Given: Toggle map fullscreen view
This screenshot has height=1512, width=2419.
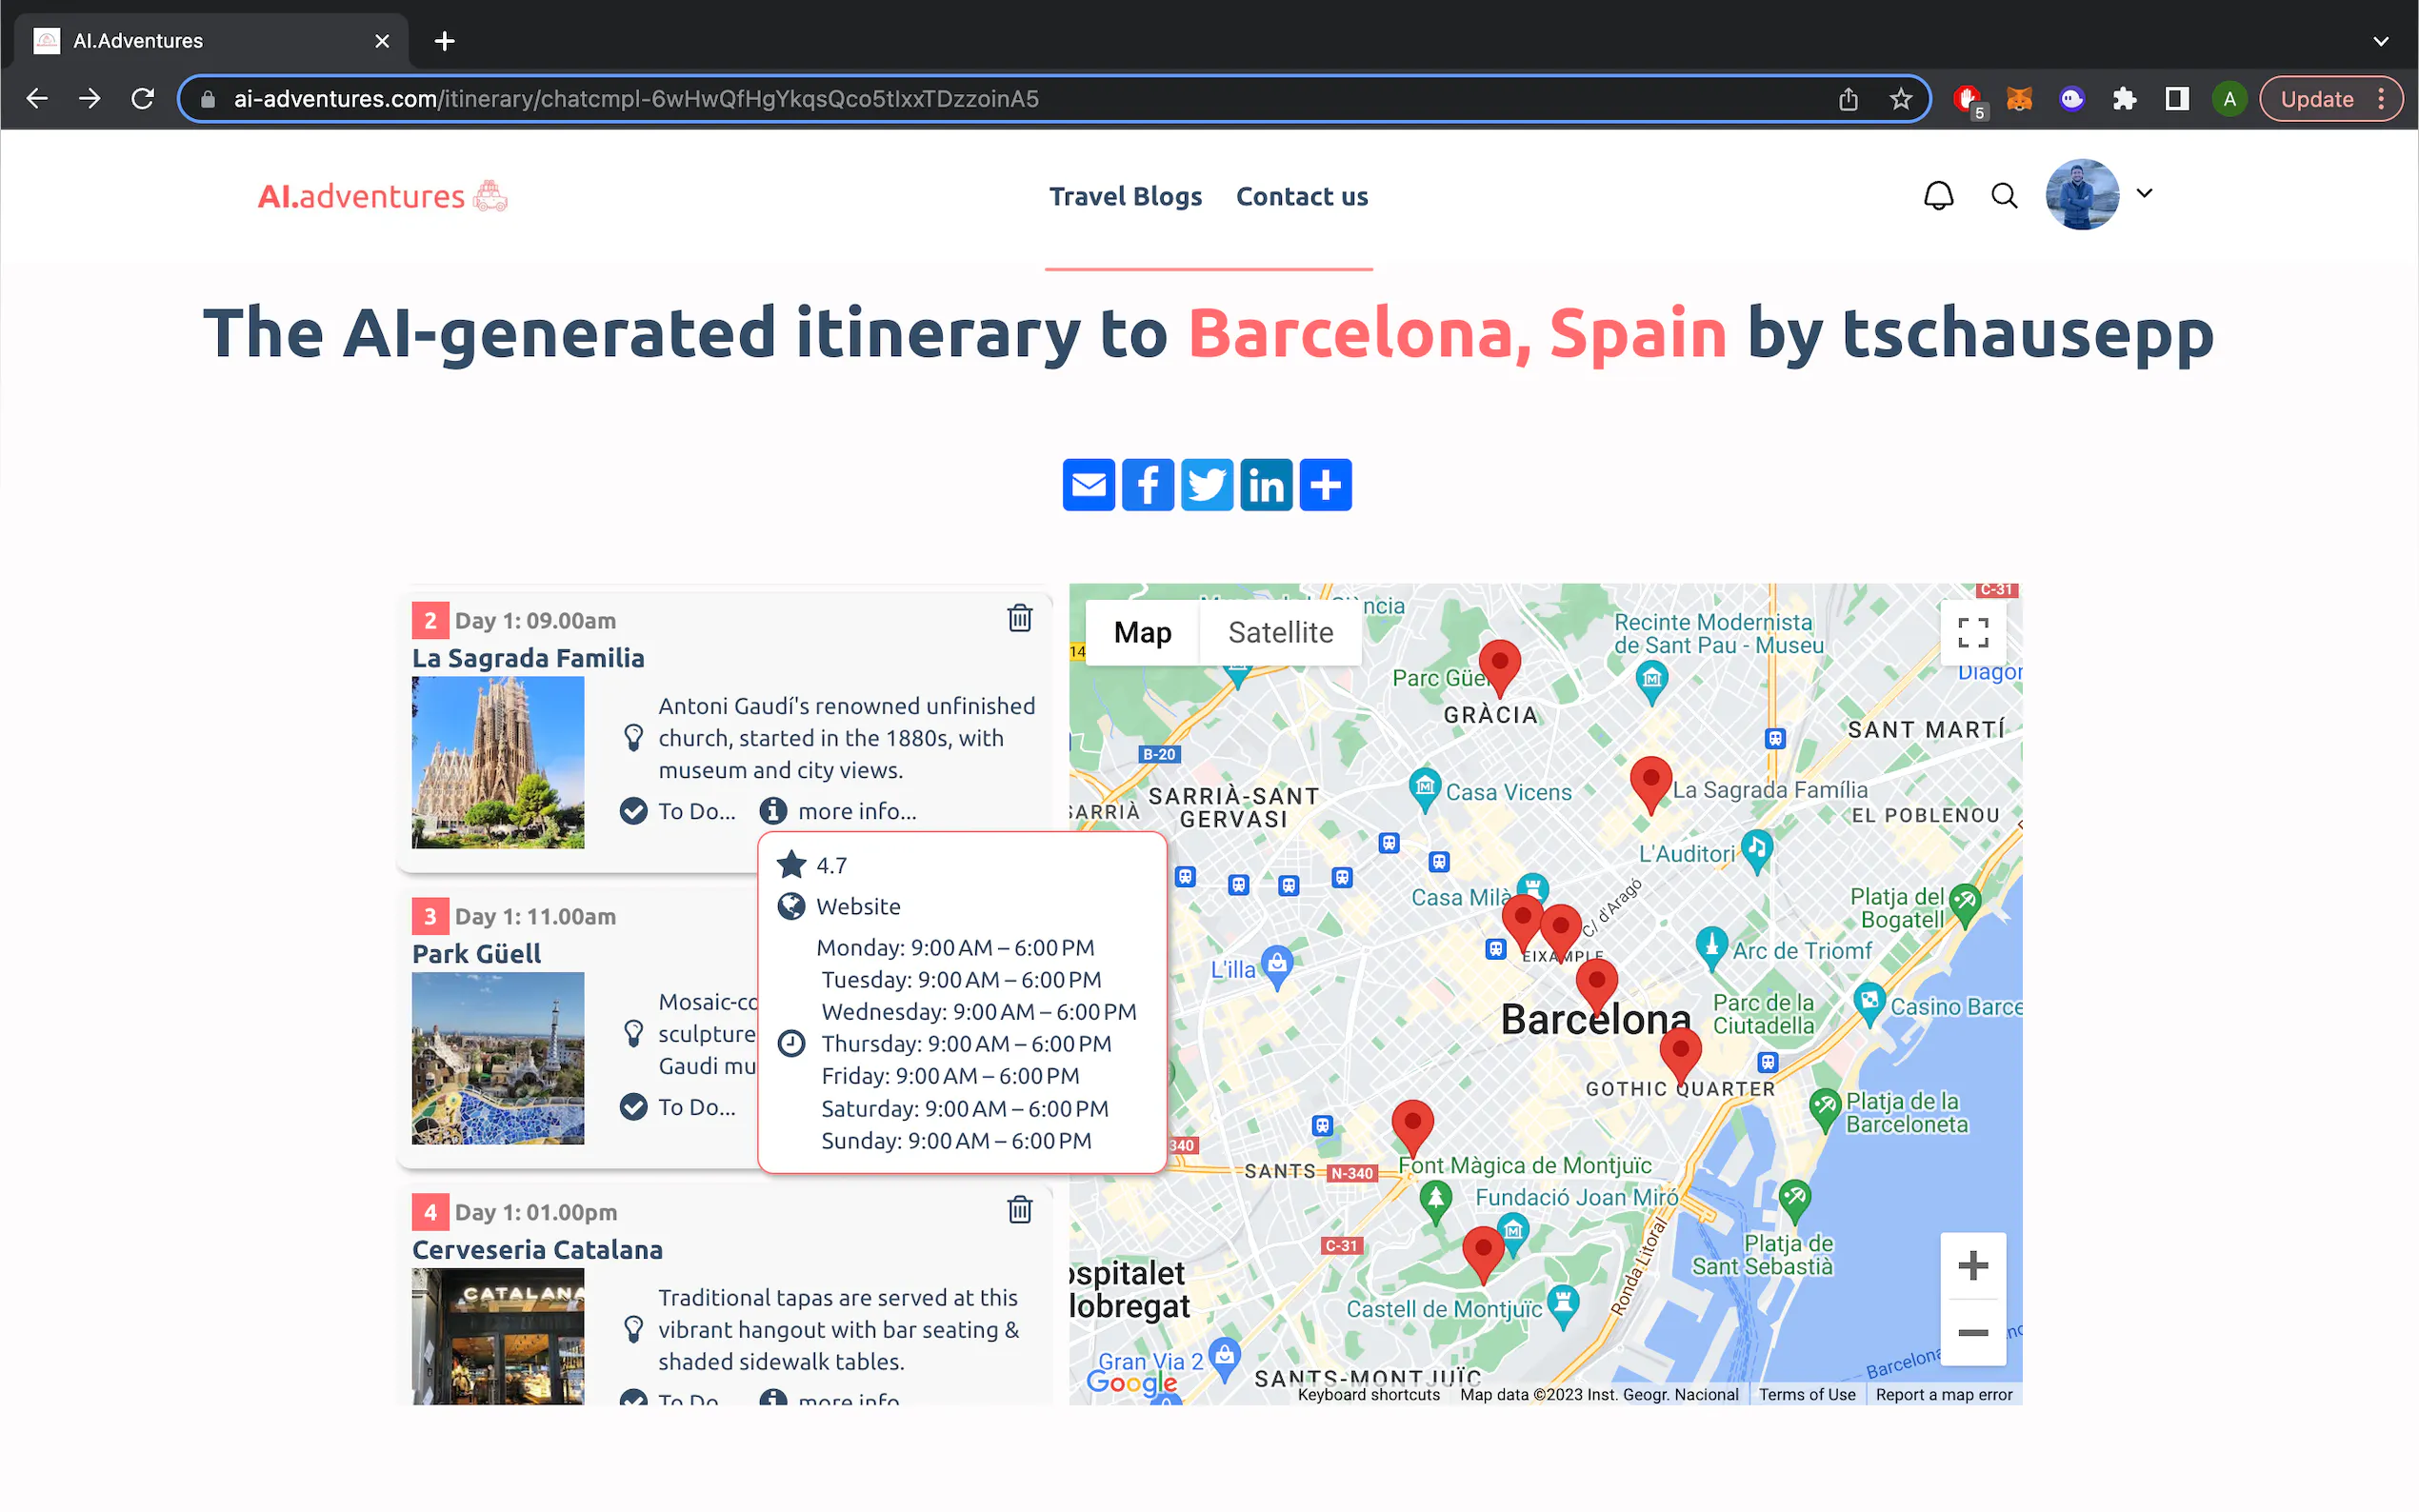Looking at the screenshot, I should pos(1972,632).
